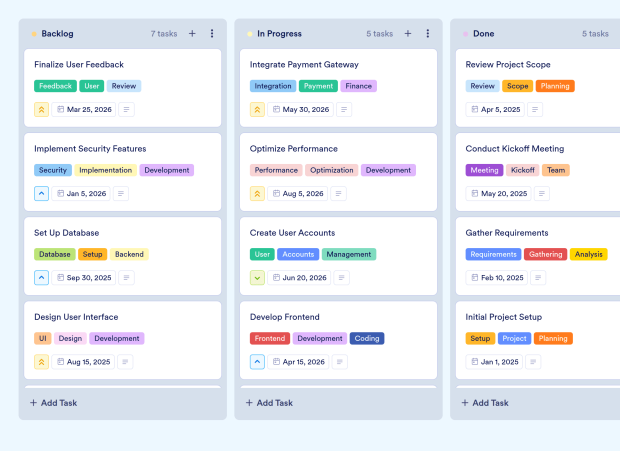Click the red Gathering tag
This screenshot has width=620, height=451.
pos(546,255)
